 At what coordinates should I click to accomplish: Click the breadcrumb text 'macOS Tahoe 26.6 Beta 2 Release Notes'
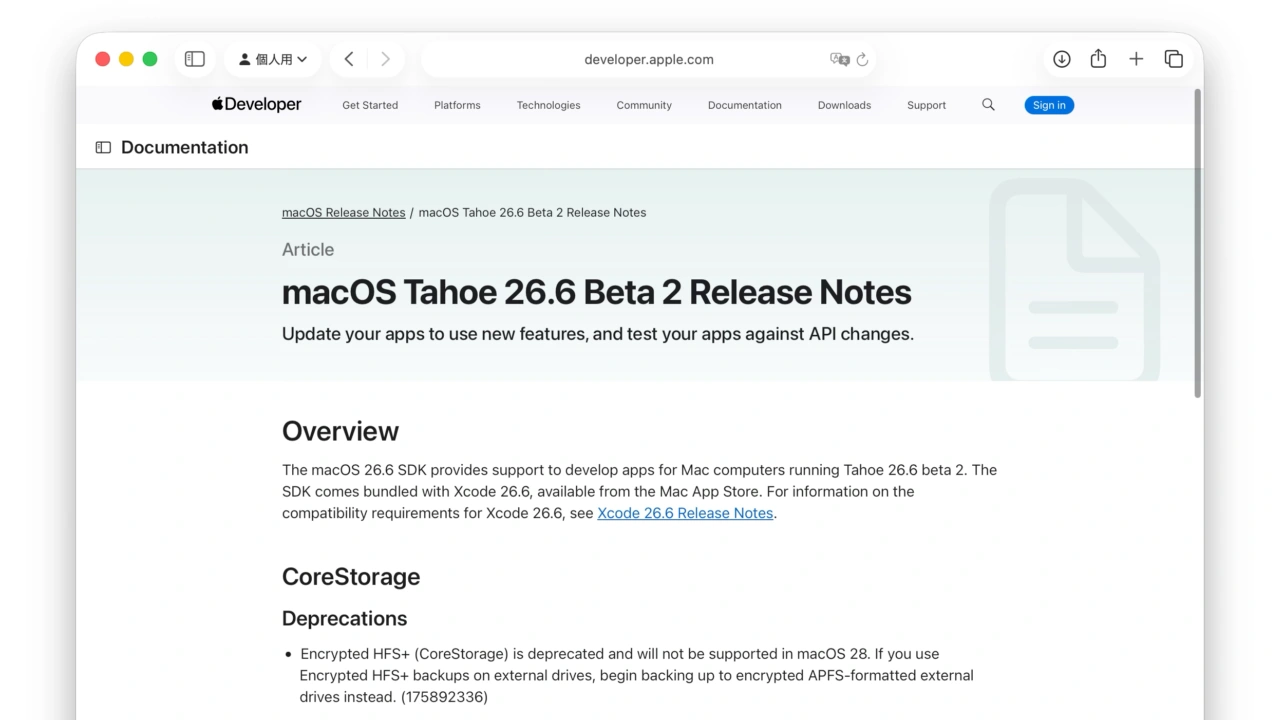tap(532, 212)
